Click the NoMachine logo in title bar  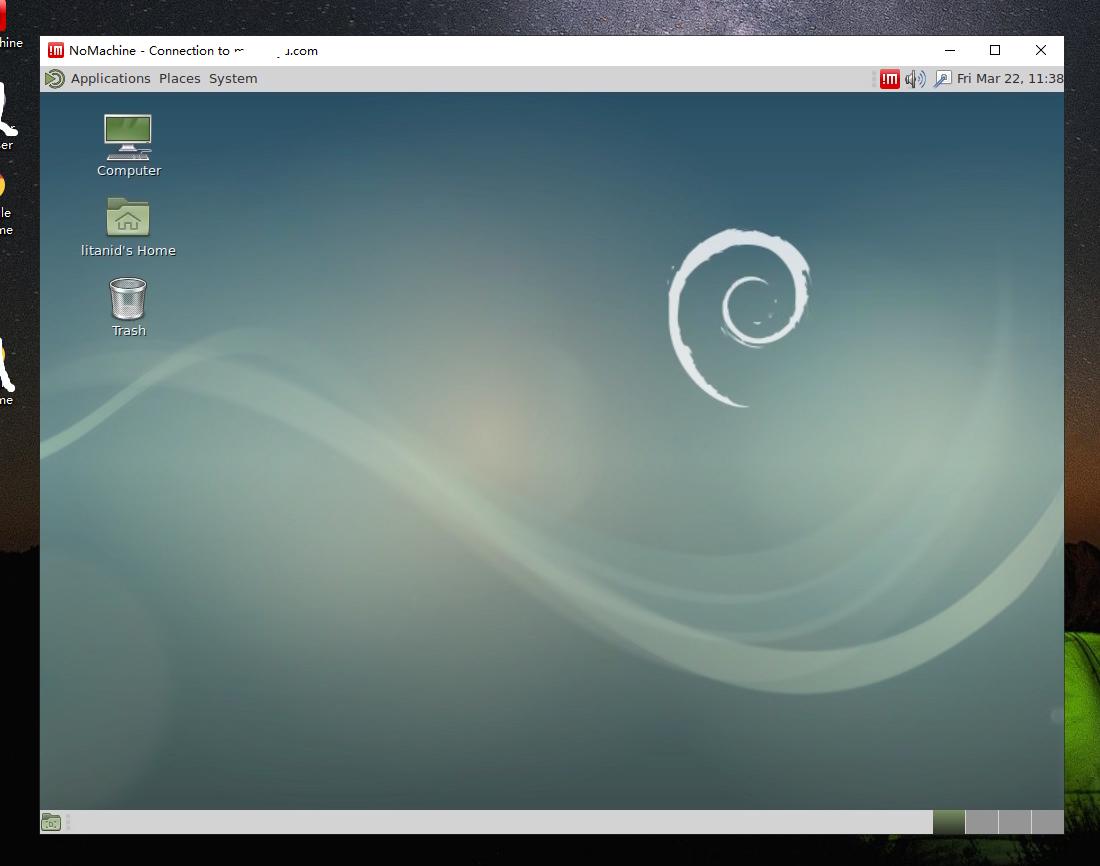56,51
